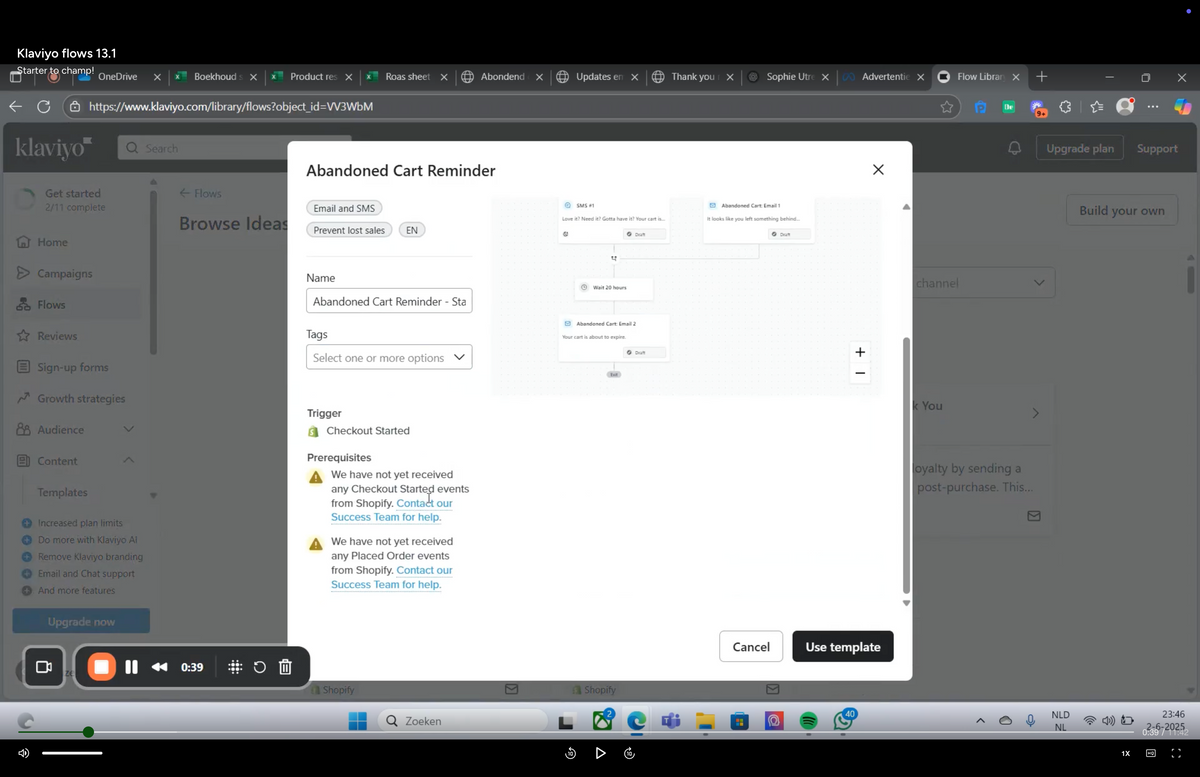1200x777 pixels.
Task: Skip back ten seconds in video
Action: pos(571,753)
